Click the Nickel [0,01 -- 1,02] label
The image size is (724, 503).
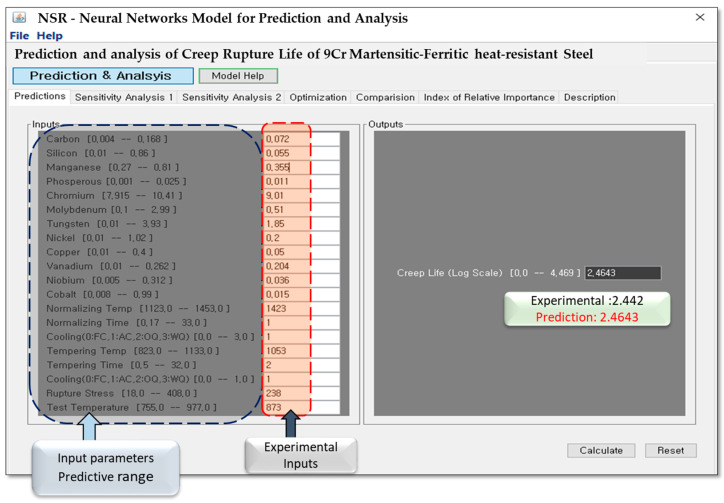tap(99, 238)
